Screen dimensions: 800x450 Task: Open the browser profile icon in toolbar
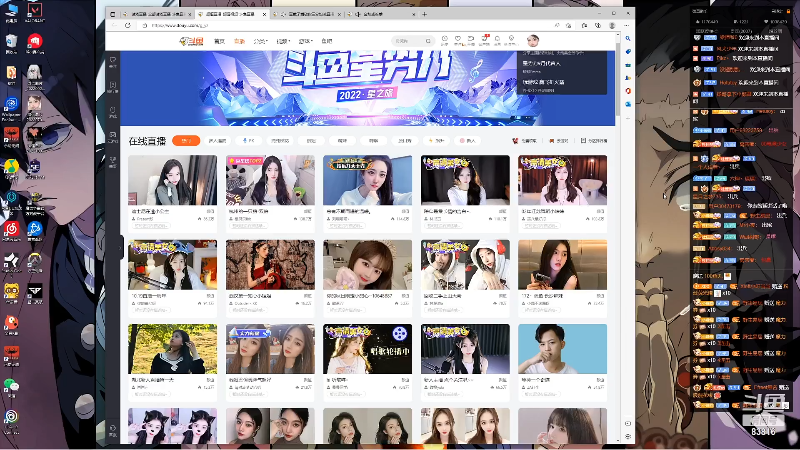coord(612,26)
